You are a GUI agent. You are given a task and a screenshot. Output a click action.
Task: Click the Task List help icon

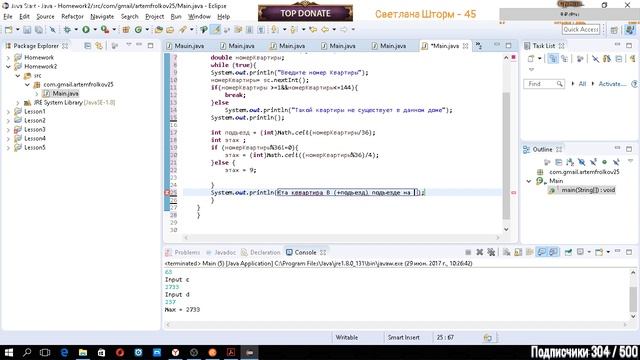pos(634,84)
